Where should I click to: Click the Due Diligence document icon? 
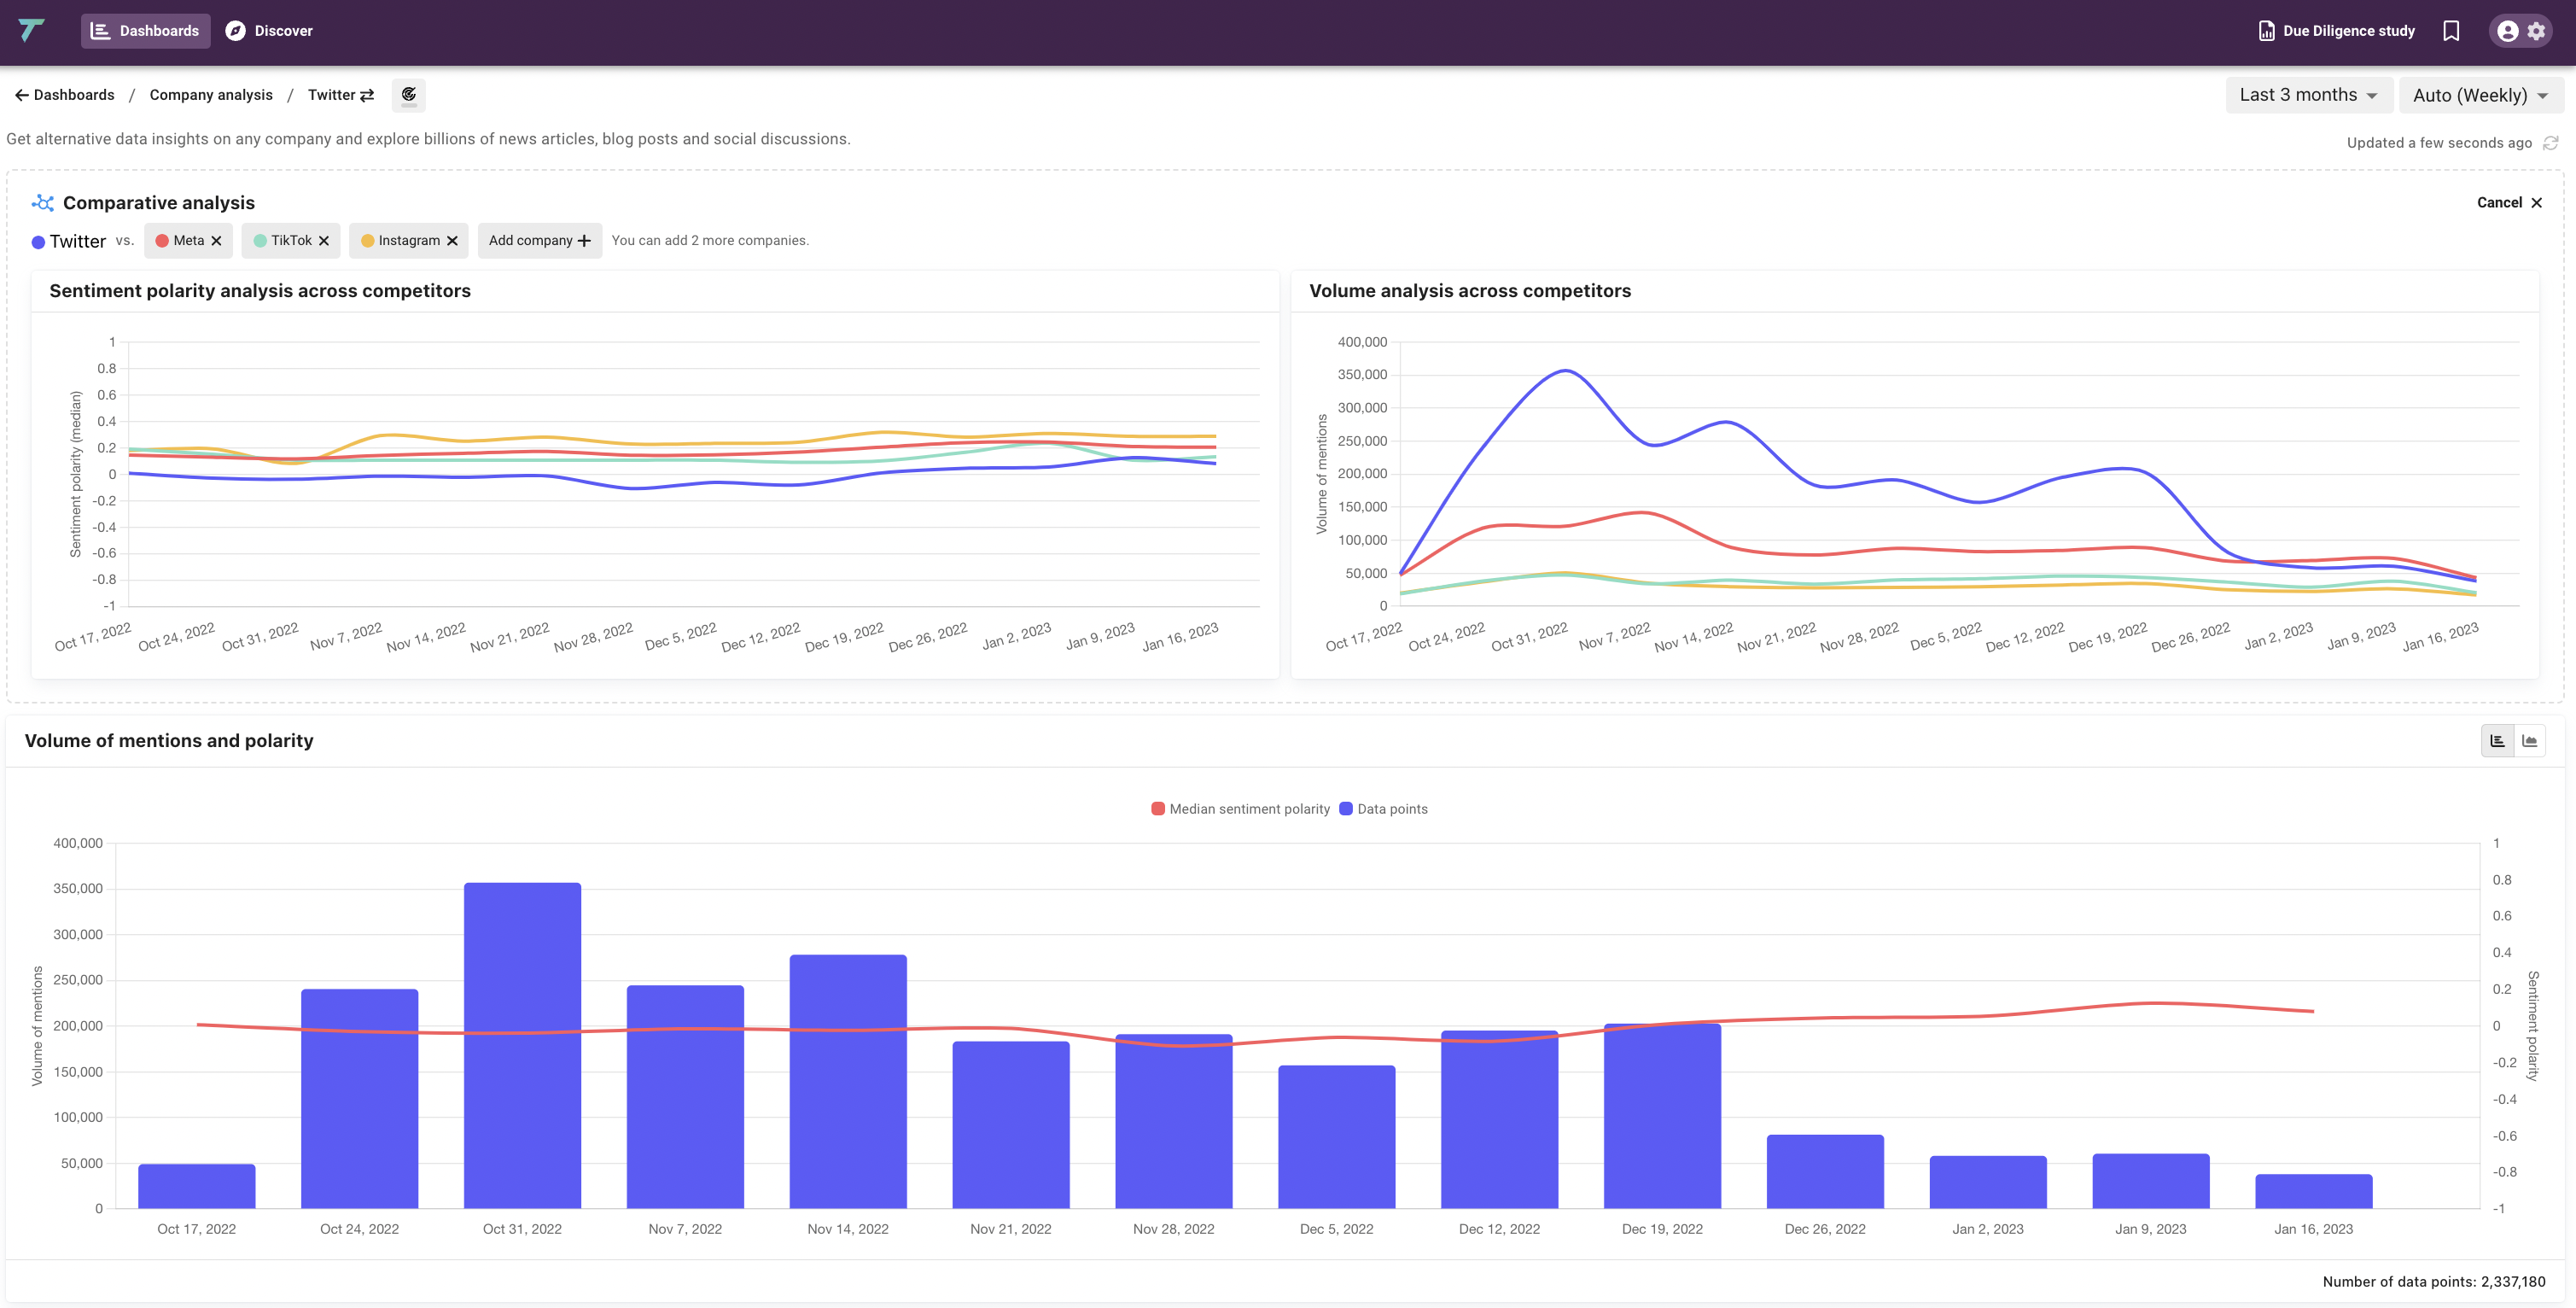[x=2266, y=31]
